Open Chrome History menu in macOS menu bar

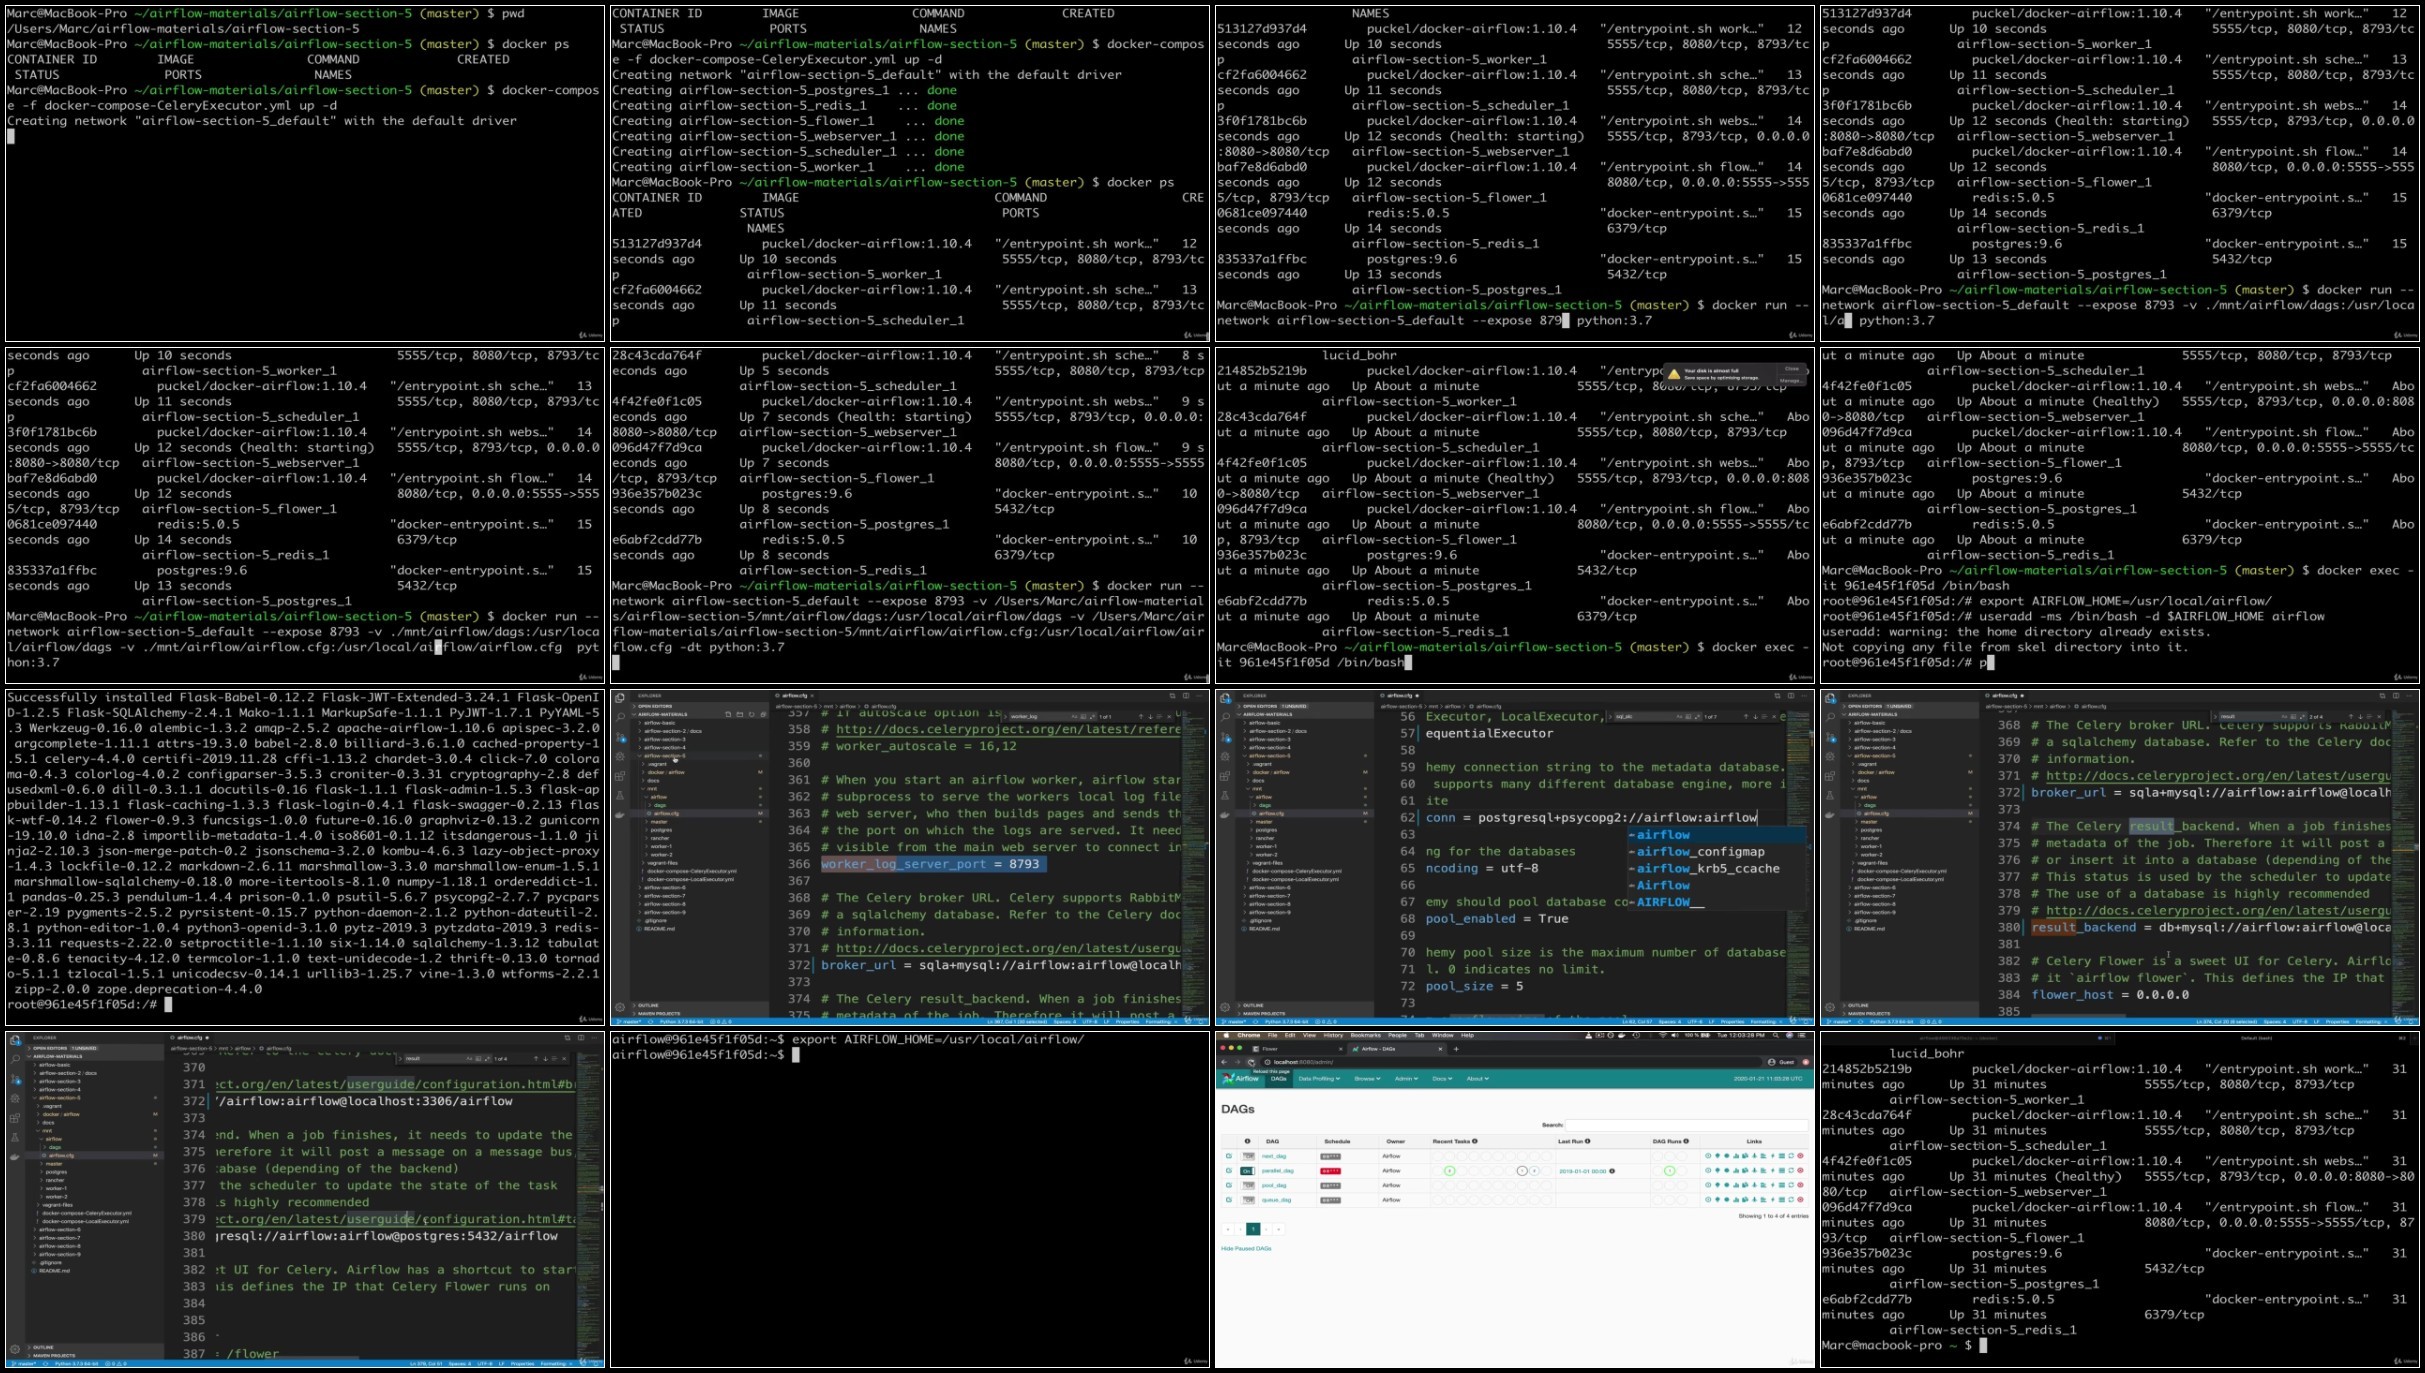tap(1333, 1035)
